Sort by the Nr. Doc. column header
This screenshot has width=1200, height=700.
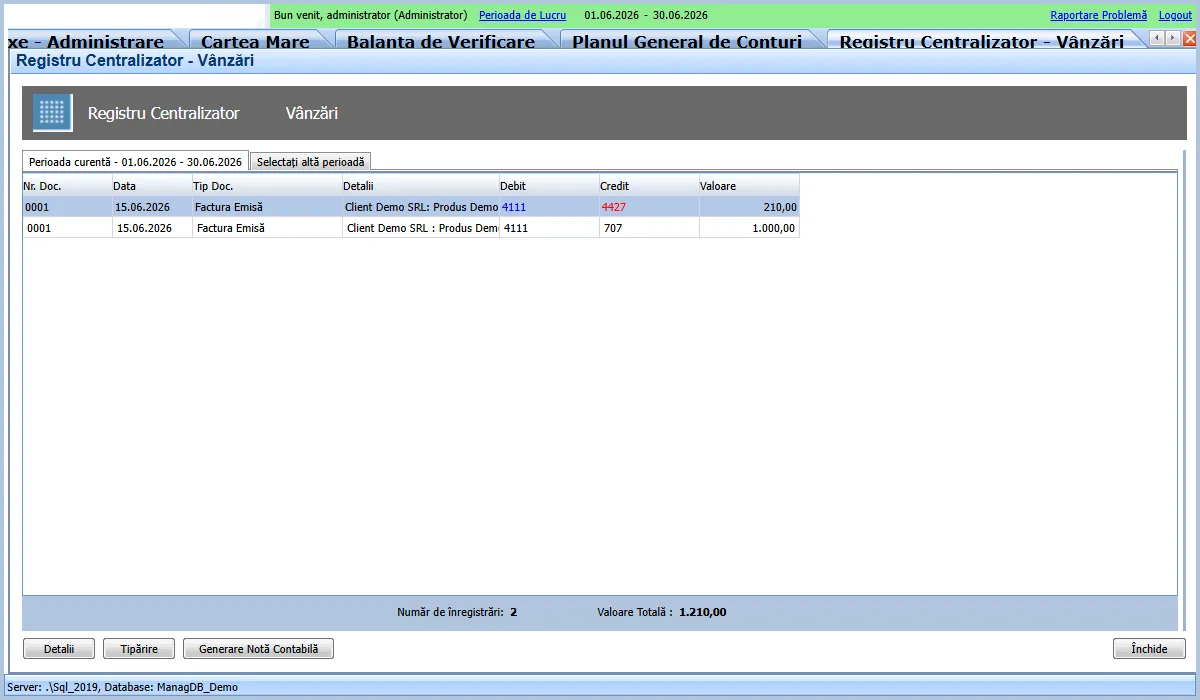point(67,186)
